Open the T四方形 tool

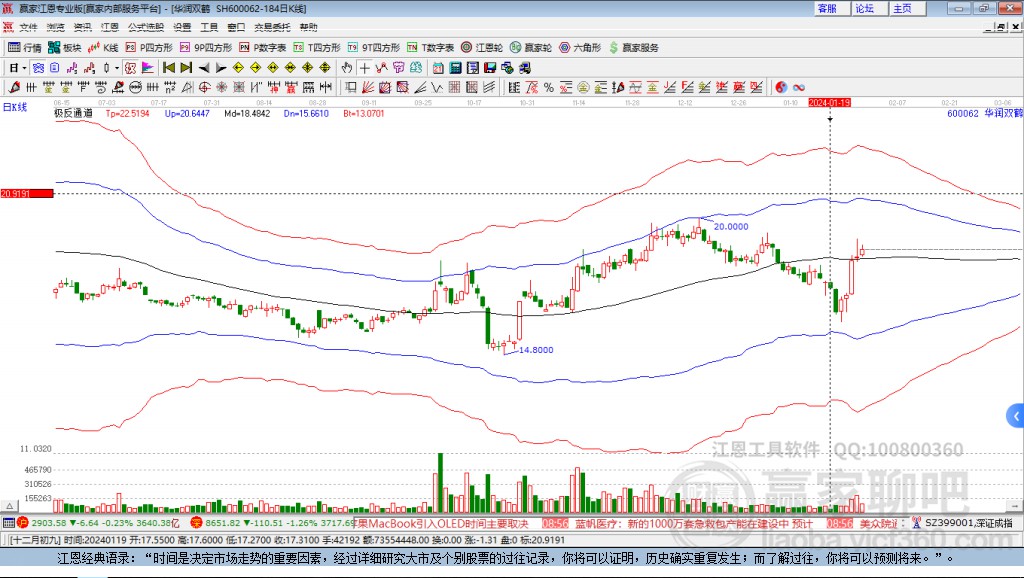(317, 48)
